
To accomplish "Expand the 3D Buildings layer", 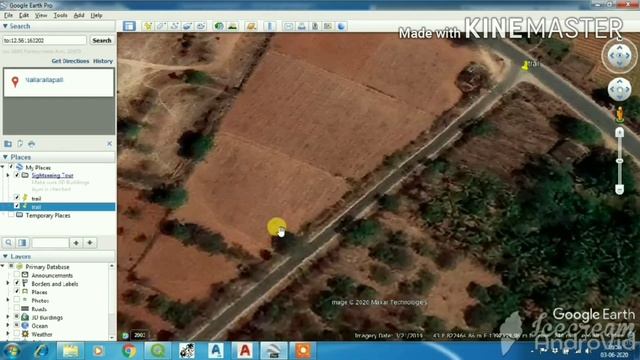I will (8, 317).
